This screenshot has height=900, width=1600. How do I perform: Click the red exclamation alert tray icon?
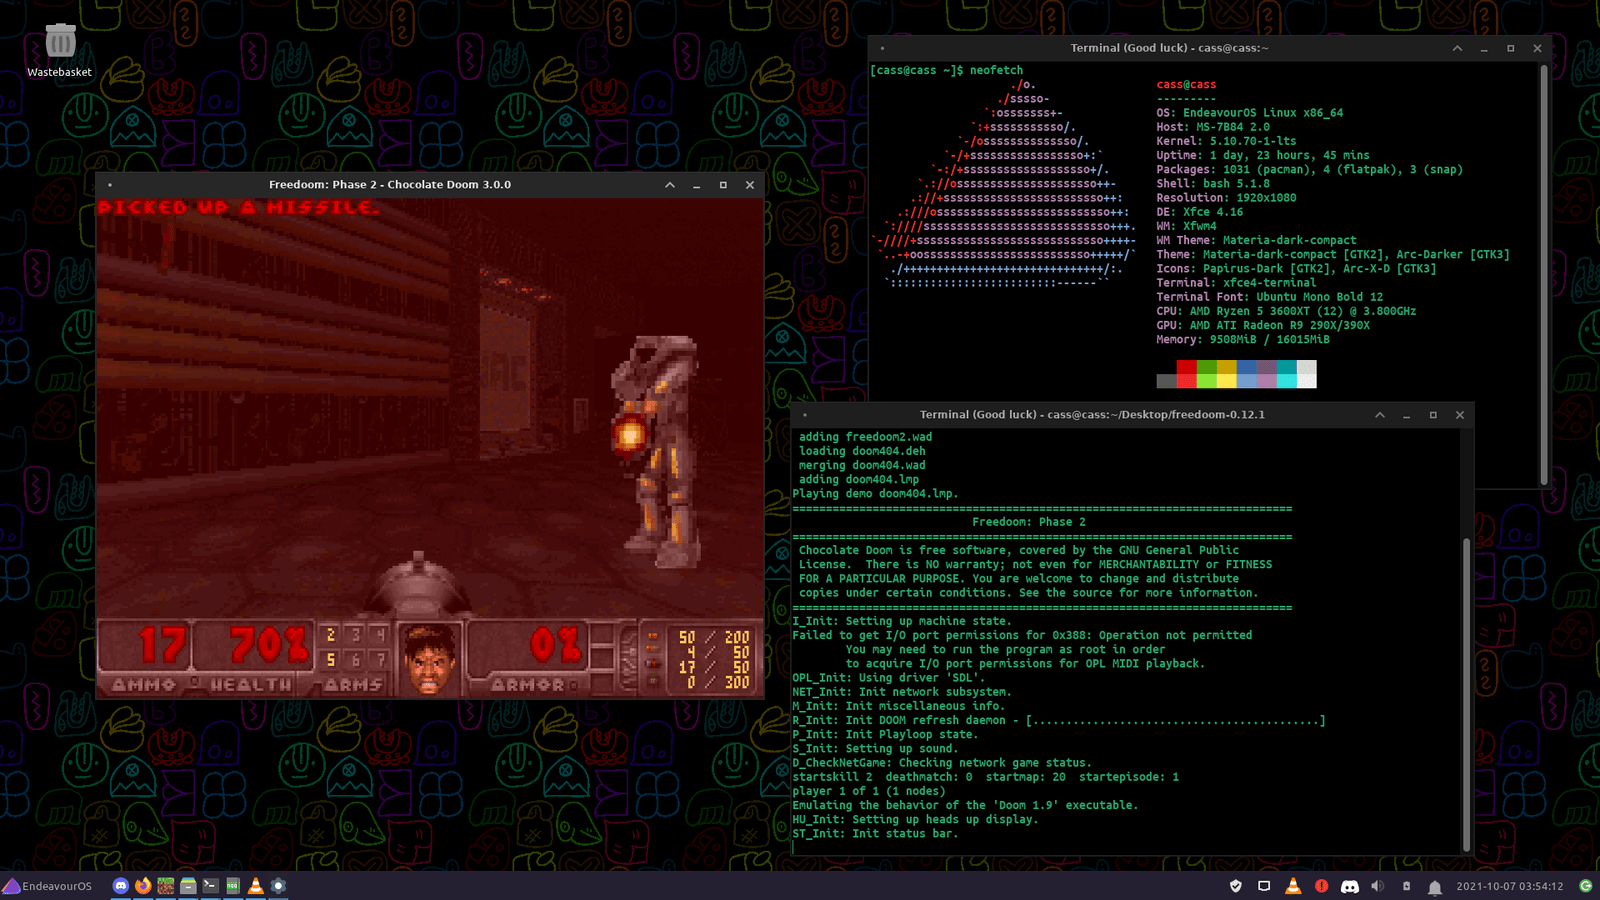[x=1321, y=886]
